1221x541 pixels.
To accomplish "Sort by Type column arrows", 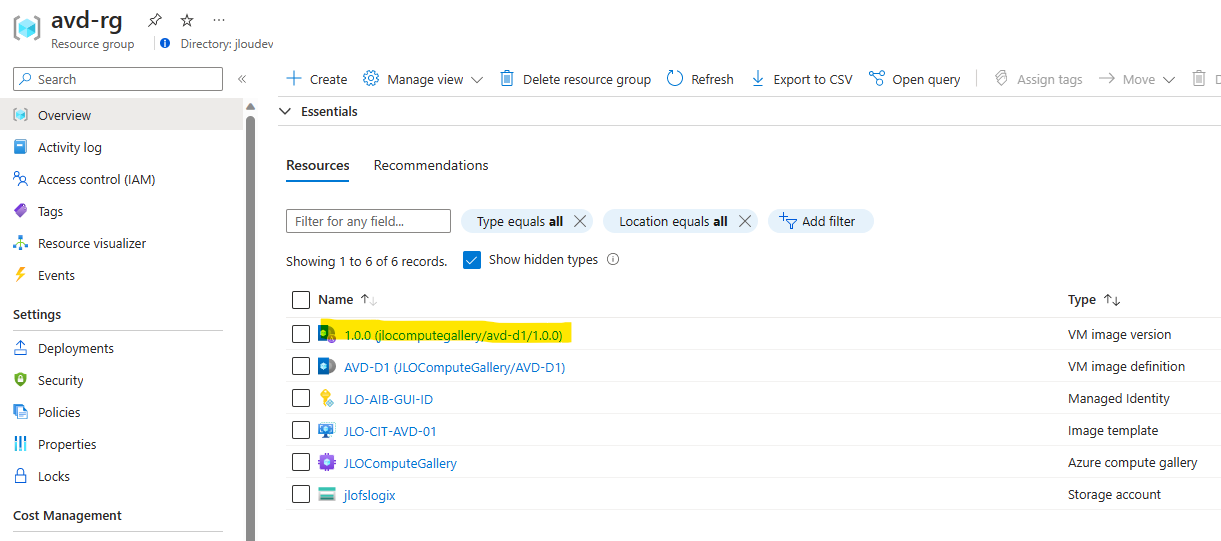I will pos(1111,300).
